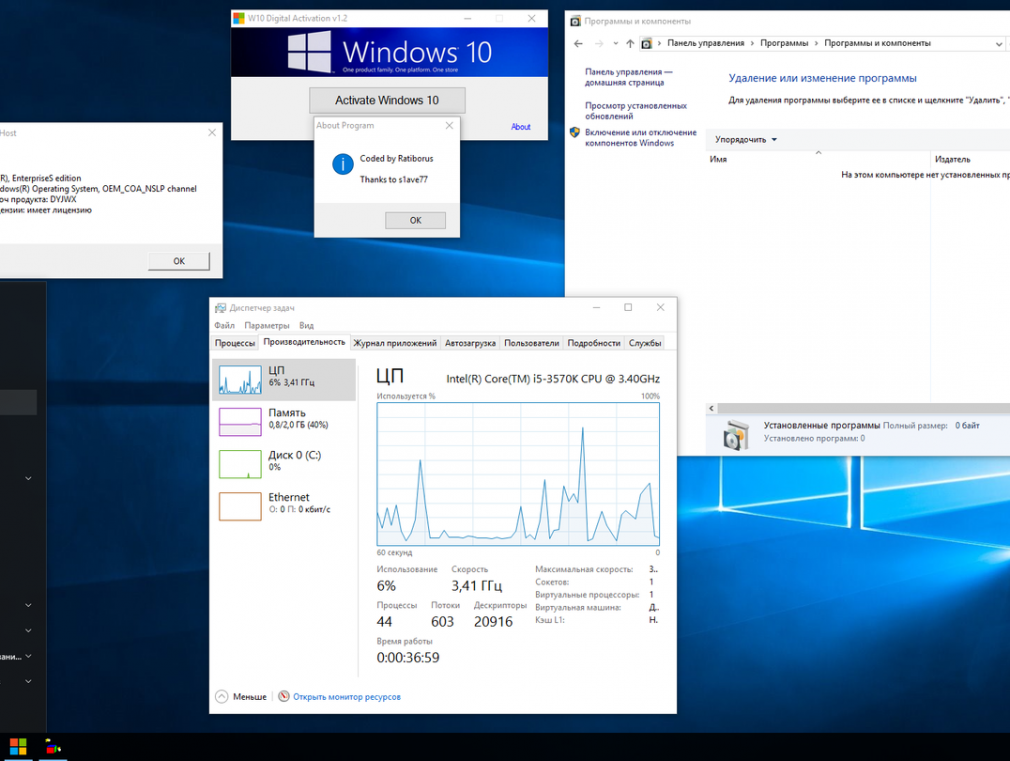
Task: Click installed programs icon in details pane
Action: coord(735,434)
